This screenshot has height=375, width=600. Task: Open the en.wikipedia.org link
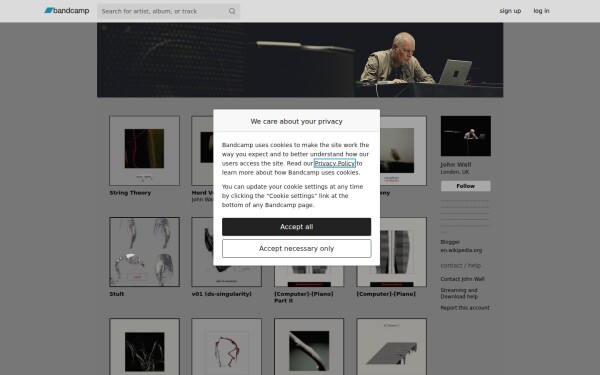(x=461, y=250)
